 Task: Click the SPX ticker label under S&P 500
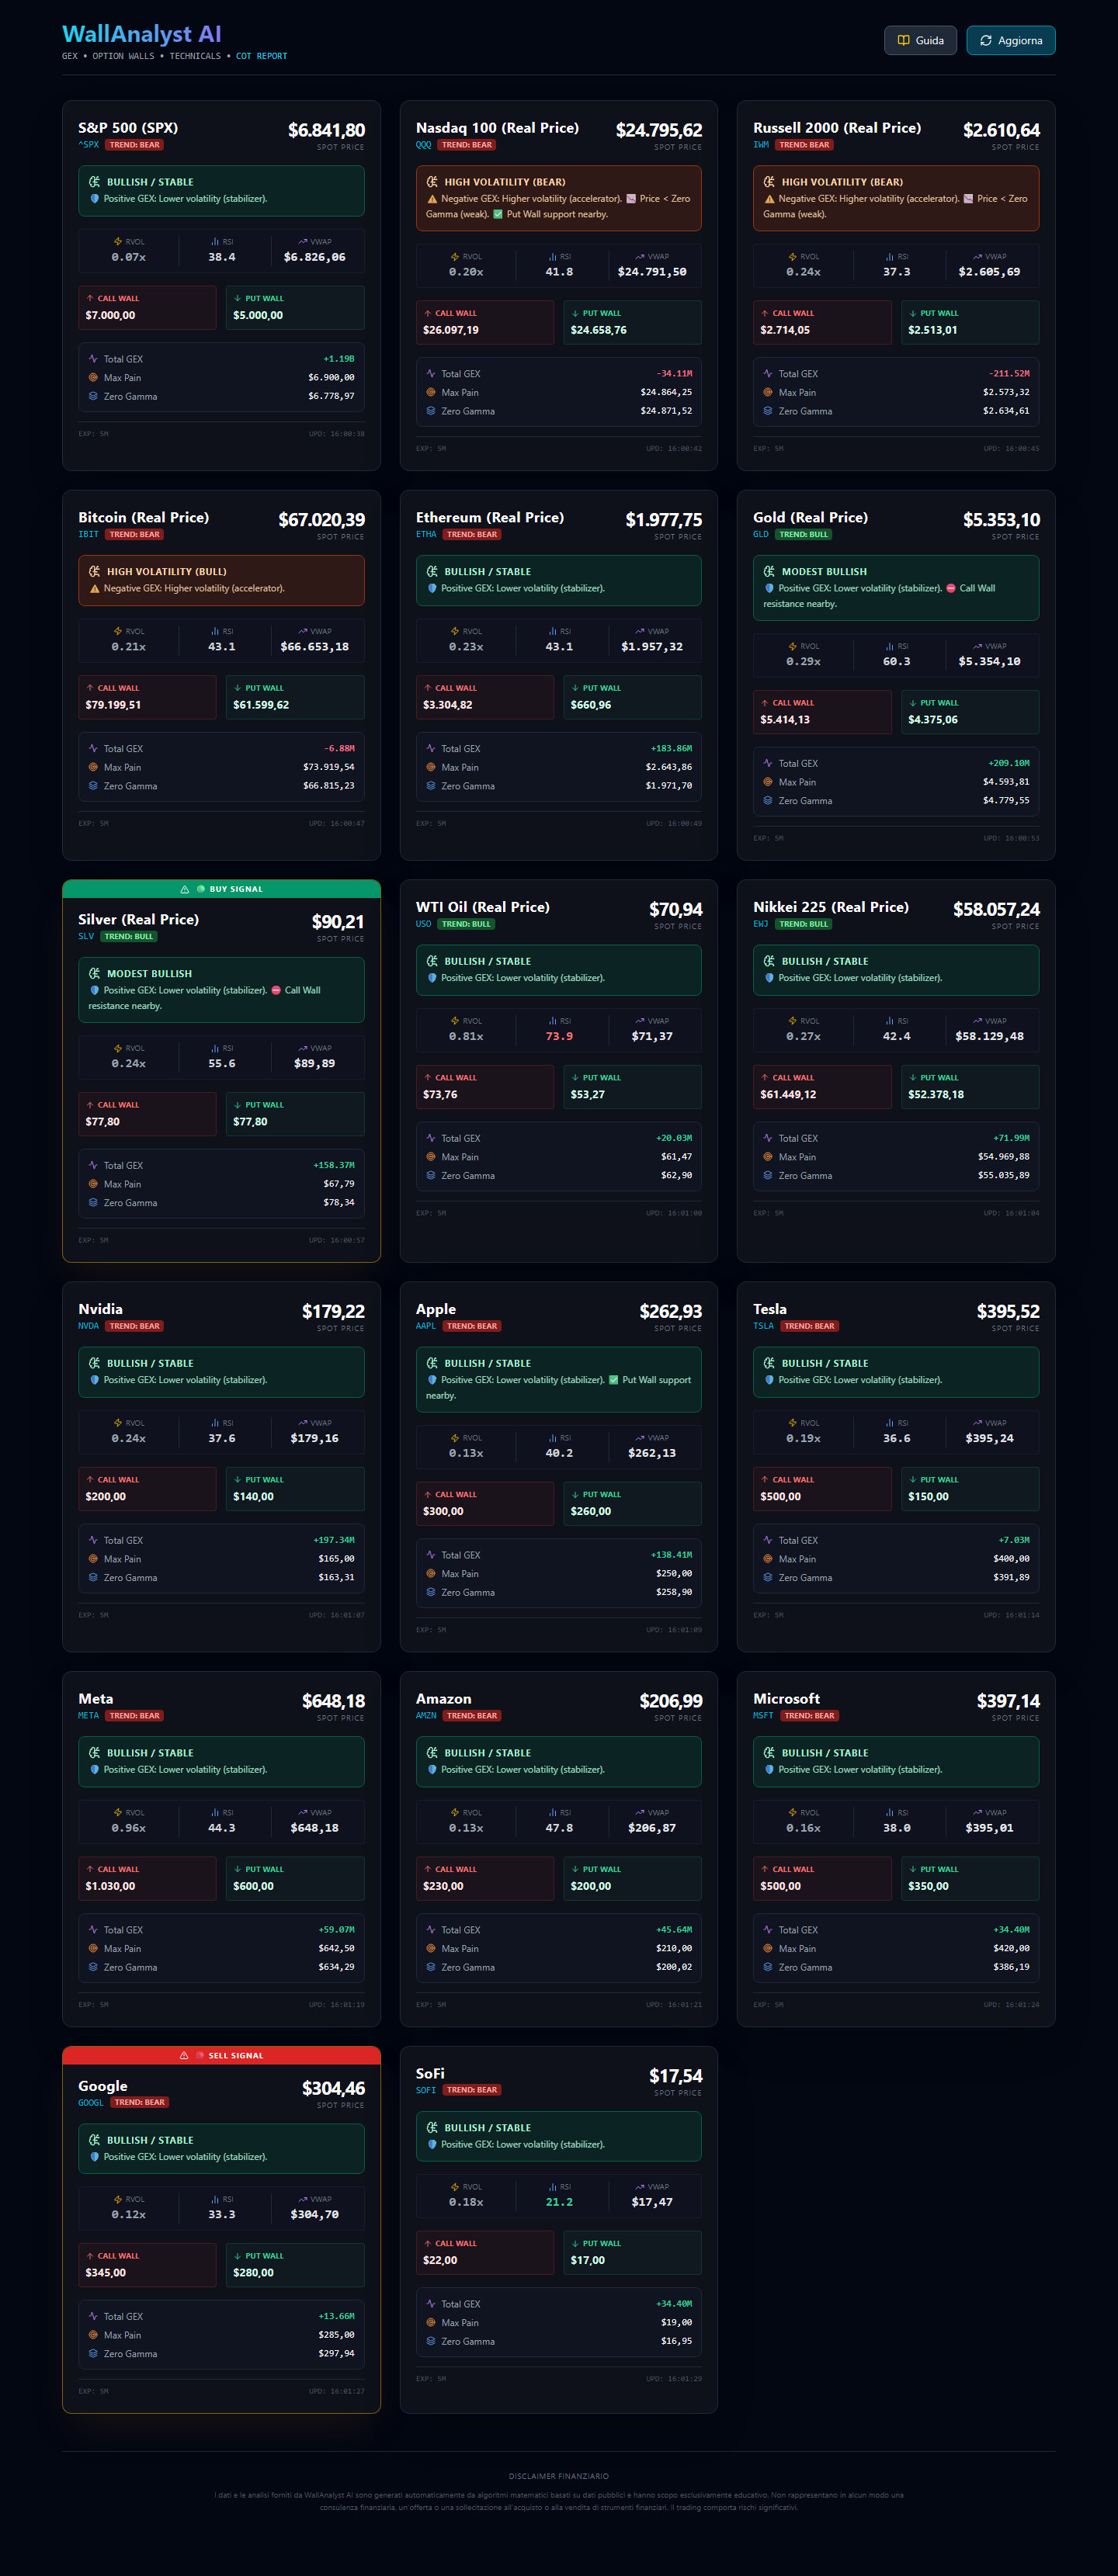click(x=89, y=145)
